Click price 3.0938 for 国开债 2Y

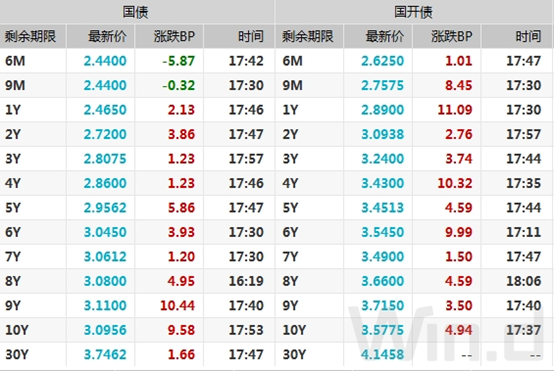382,134
